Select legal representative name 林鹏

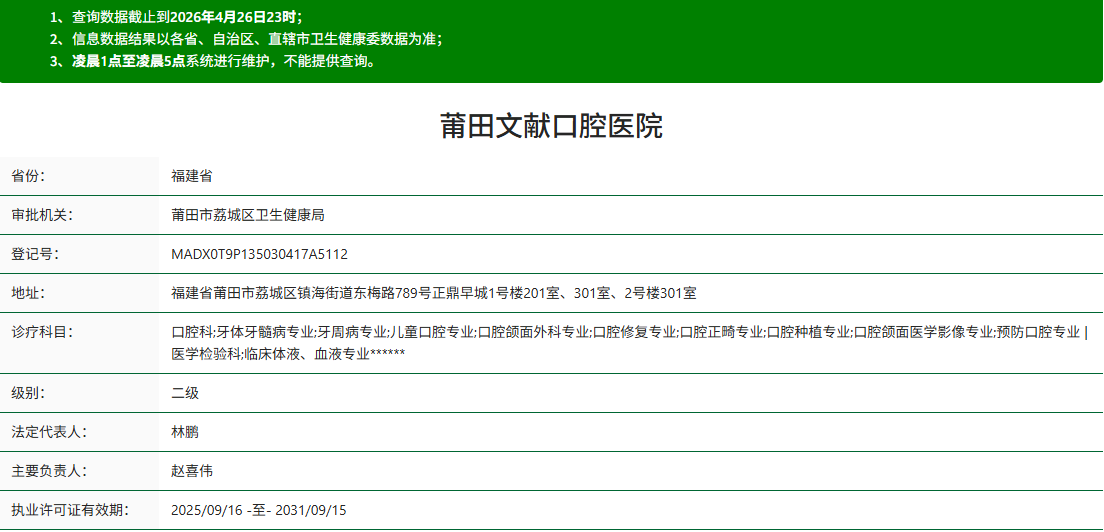(x=185, y=432)
